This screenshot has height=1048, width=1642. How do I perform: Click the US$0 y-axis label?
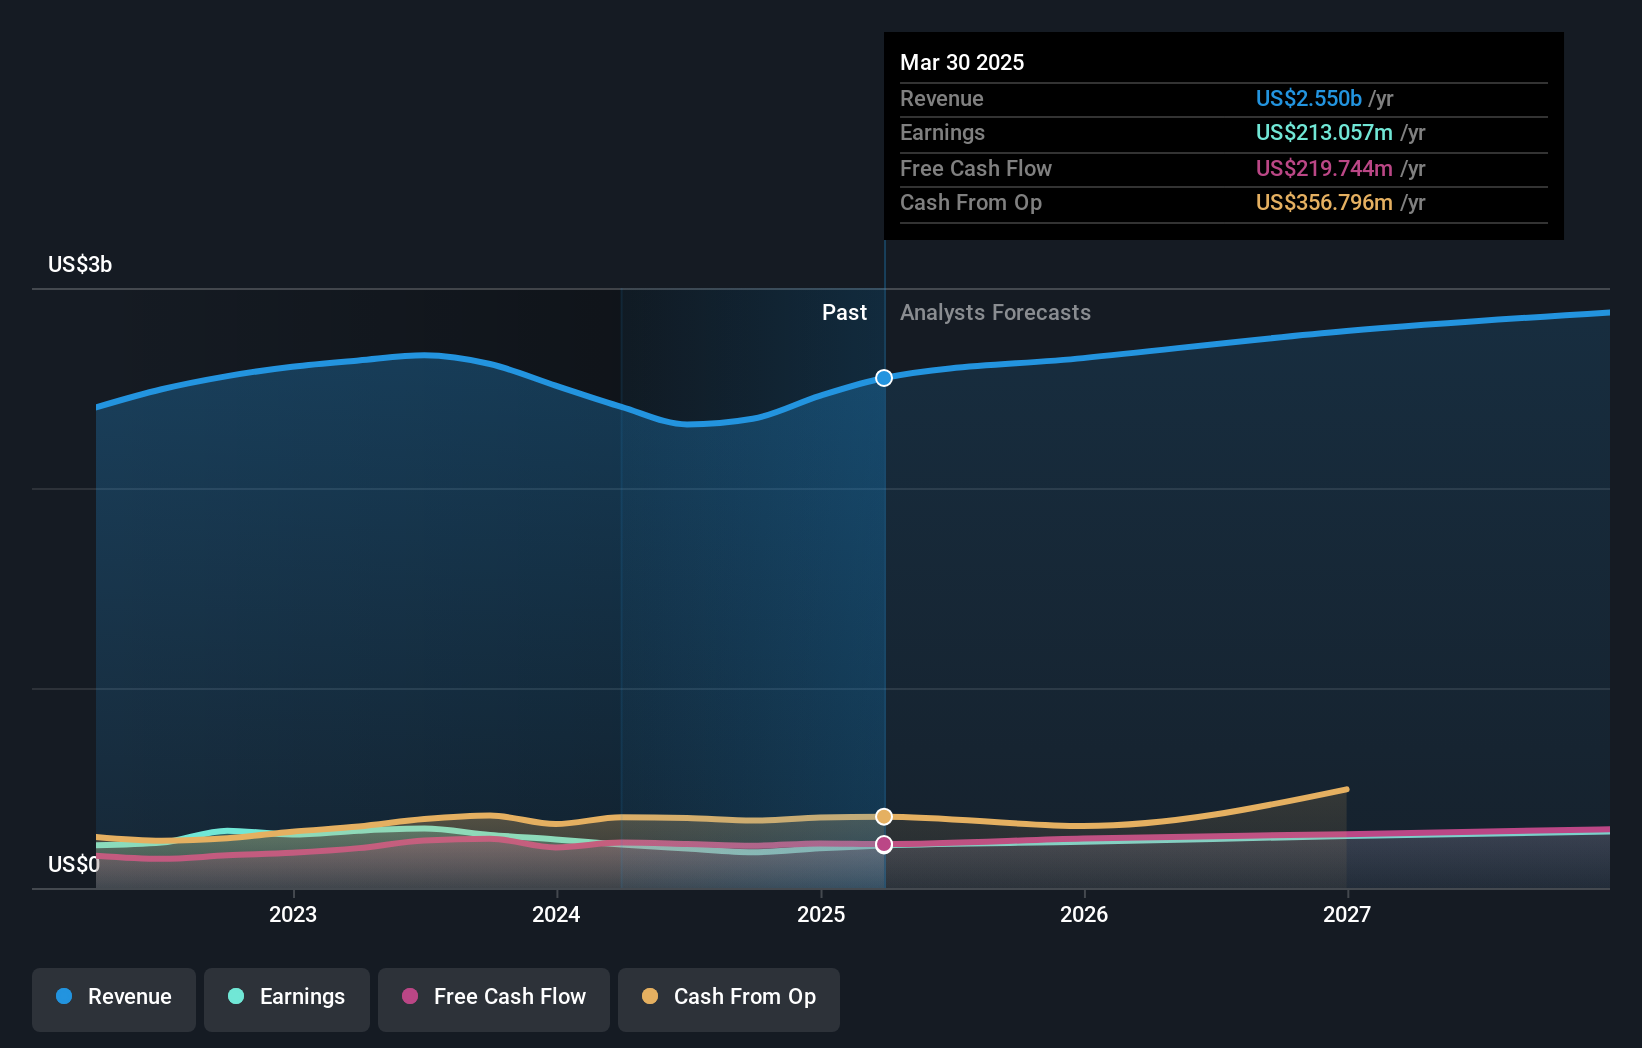(x=74, y=864)
